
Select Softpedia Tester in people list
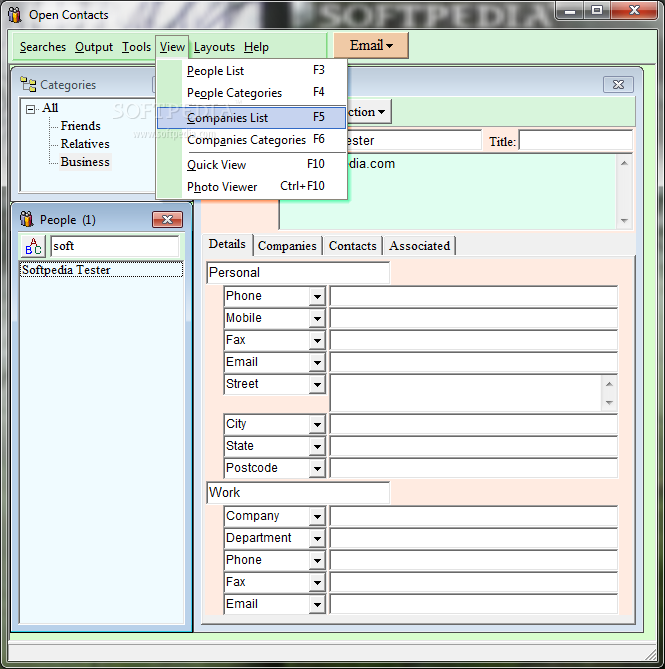[102, 270]
